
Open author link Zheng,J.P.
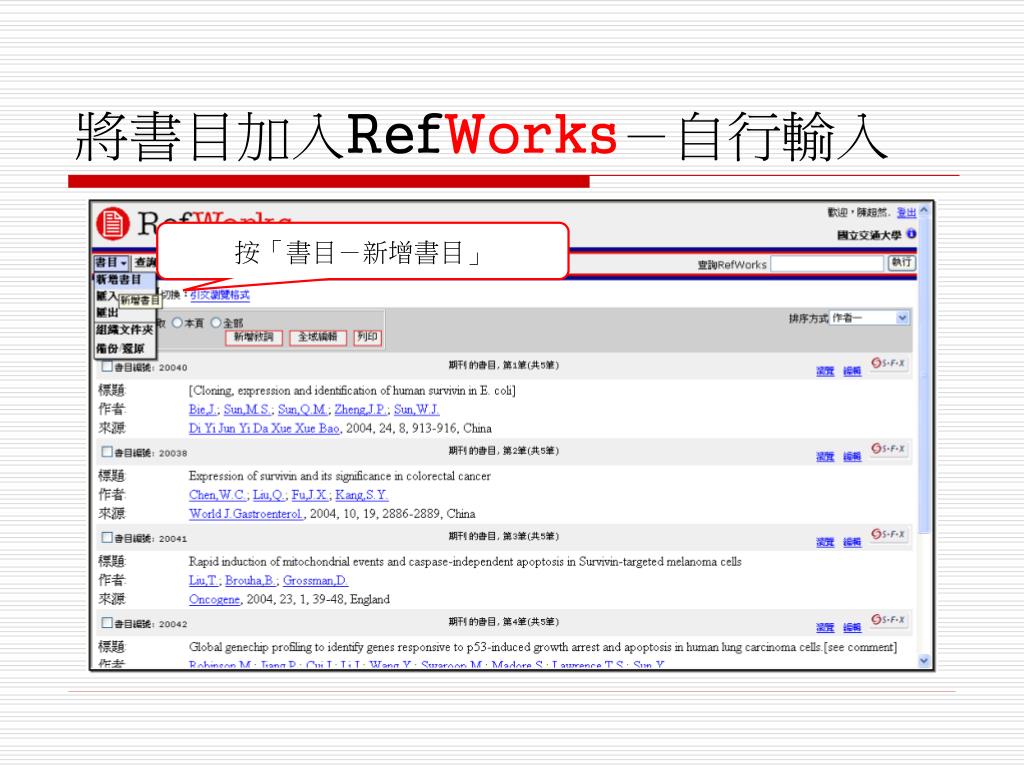(361, 409)
